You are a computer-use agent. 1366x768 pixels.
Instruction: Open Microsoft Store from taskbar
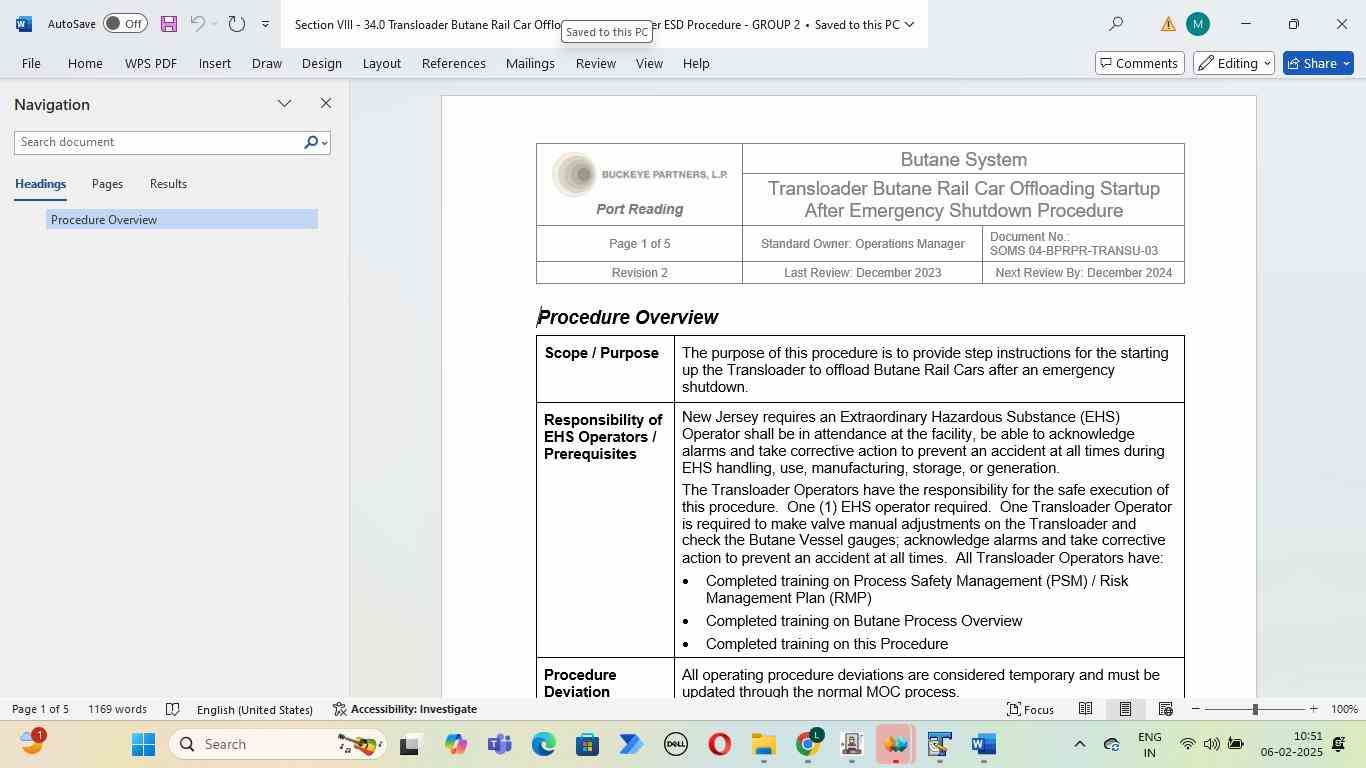(587, 744)
